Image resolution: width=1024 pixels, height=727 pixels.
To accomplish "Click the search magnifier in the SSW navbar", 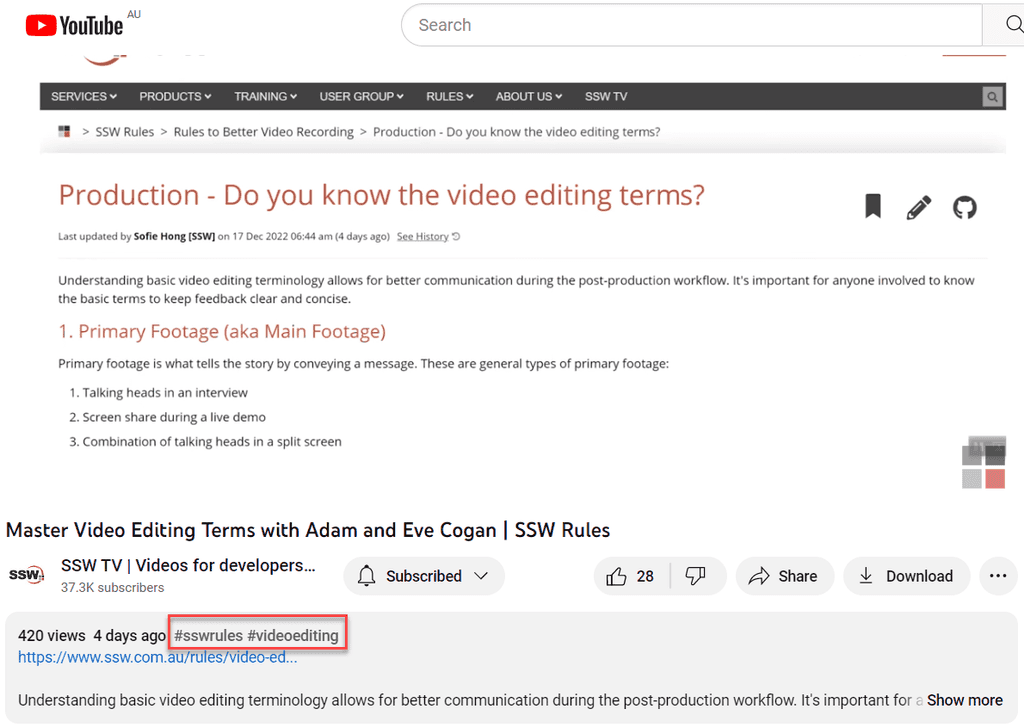I will click(991, 96).
